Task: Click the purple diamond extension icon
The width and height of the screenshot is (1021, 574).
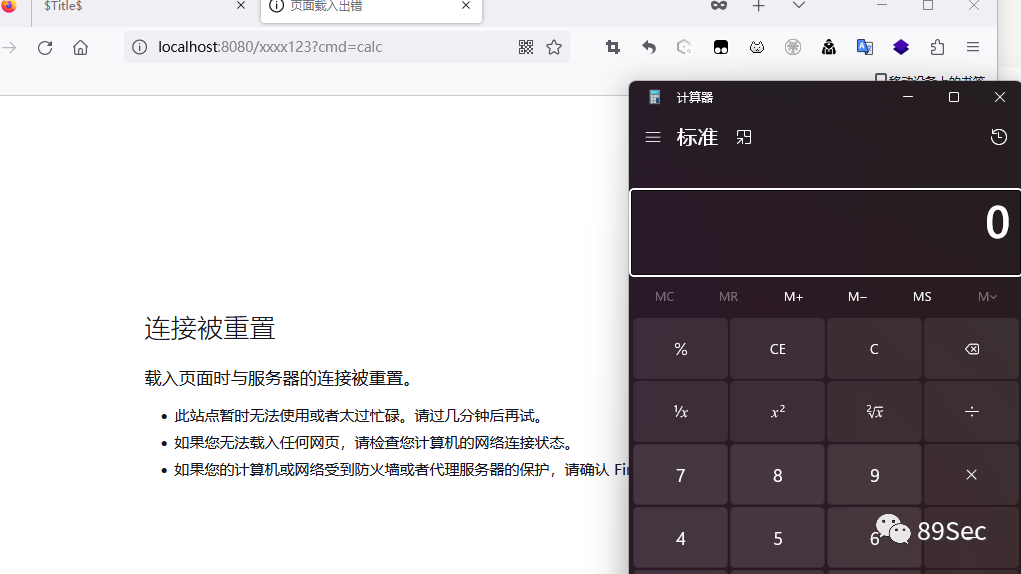Action: click(901, 47)
